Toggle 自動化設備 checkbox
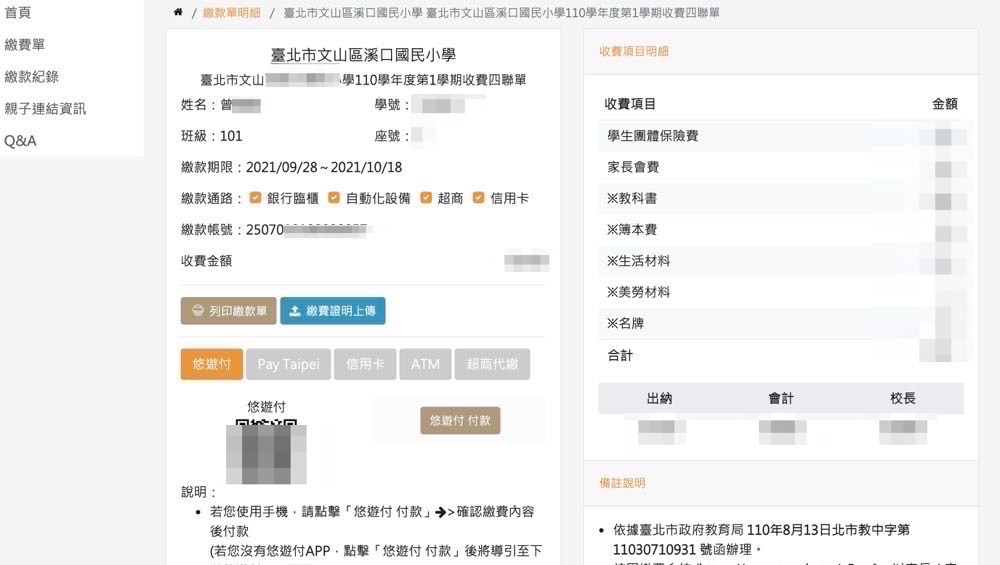 tap(334, 198)
